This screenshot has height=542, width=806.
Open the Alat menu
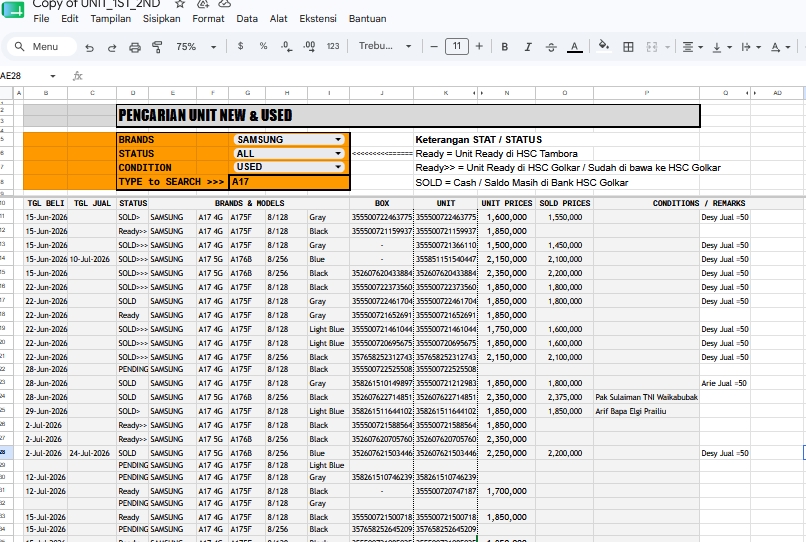[x=278, y=19]
